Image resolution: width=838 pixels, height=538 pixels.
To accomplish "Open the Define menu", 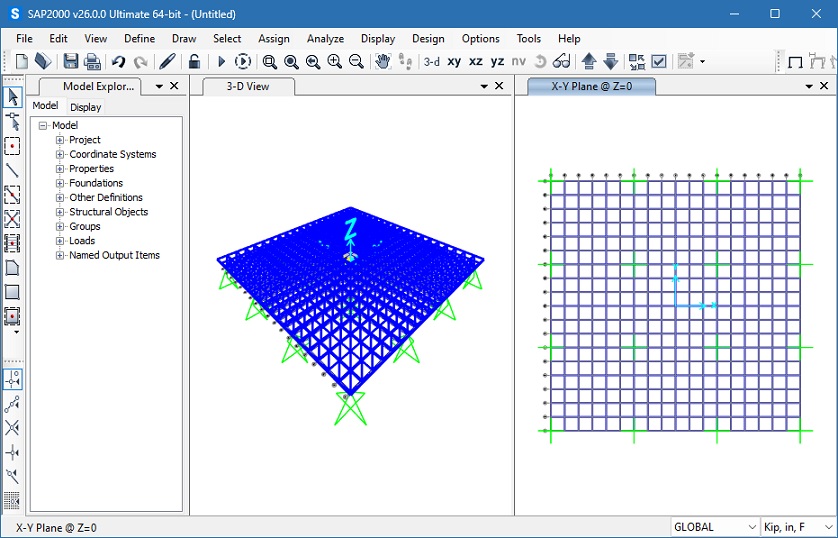I will point(139,38).
